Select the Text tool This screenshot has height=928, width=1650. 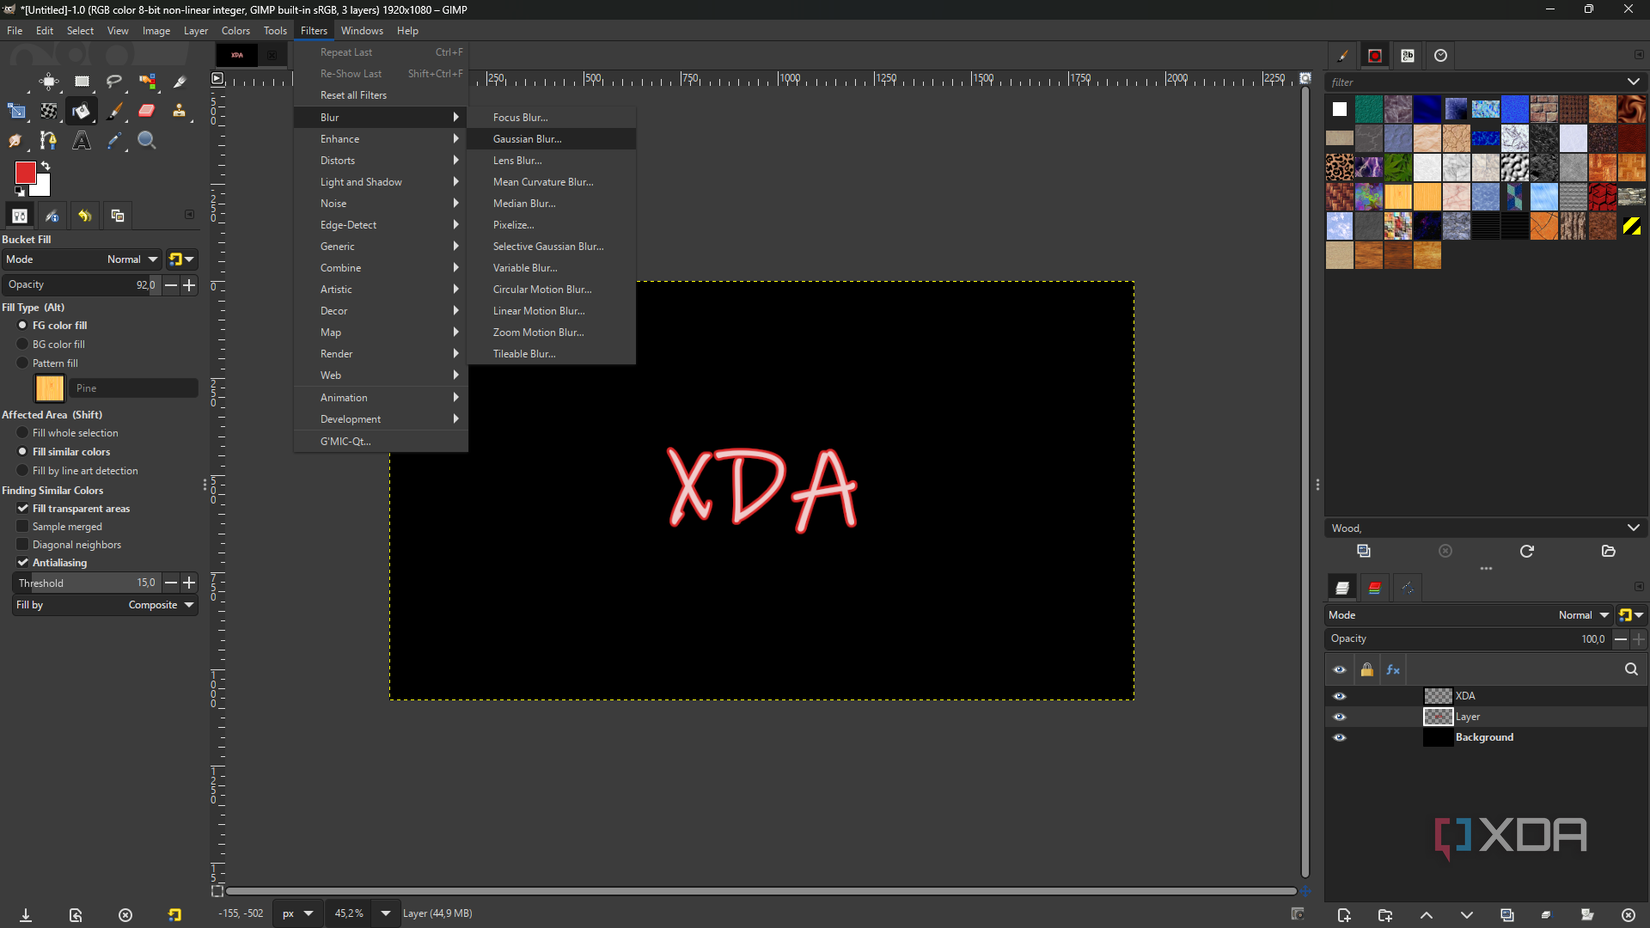point(82,141)
